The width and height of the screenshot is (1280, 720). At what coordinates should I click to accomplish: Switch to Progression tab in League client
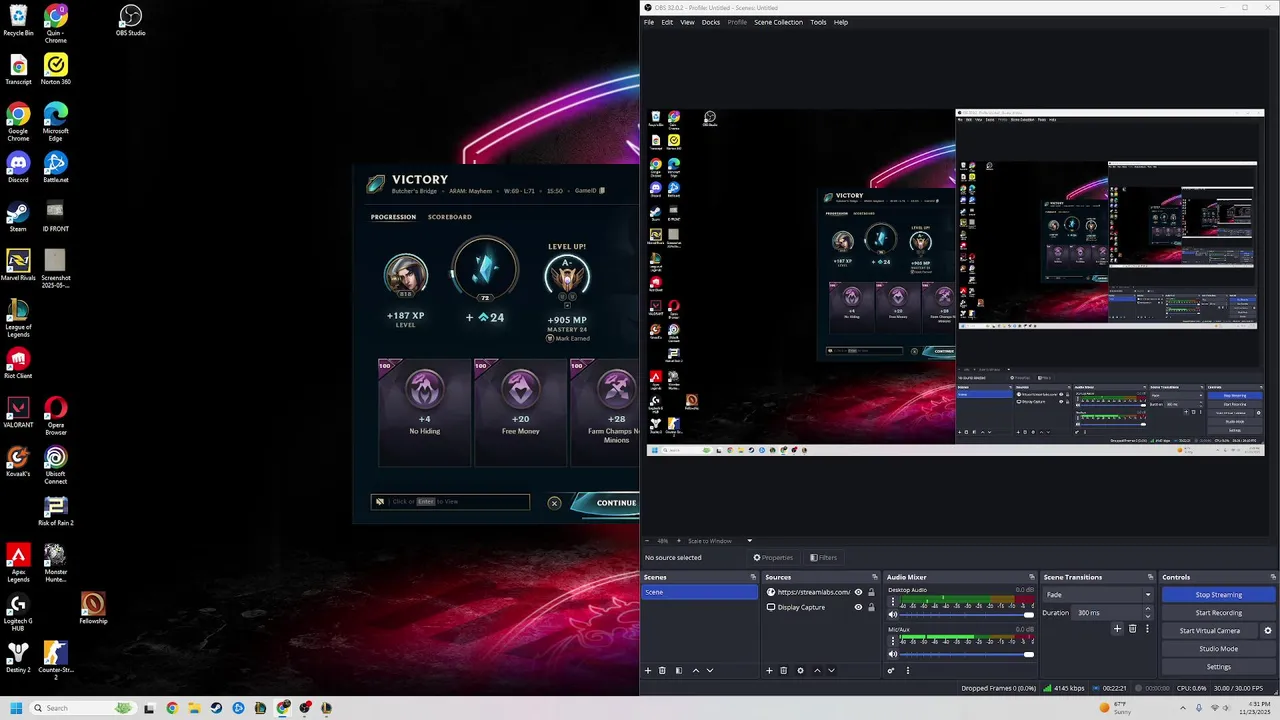click(x=393, y=217)
